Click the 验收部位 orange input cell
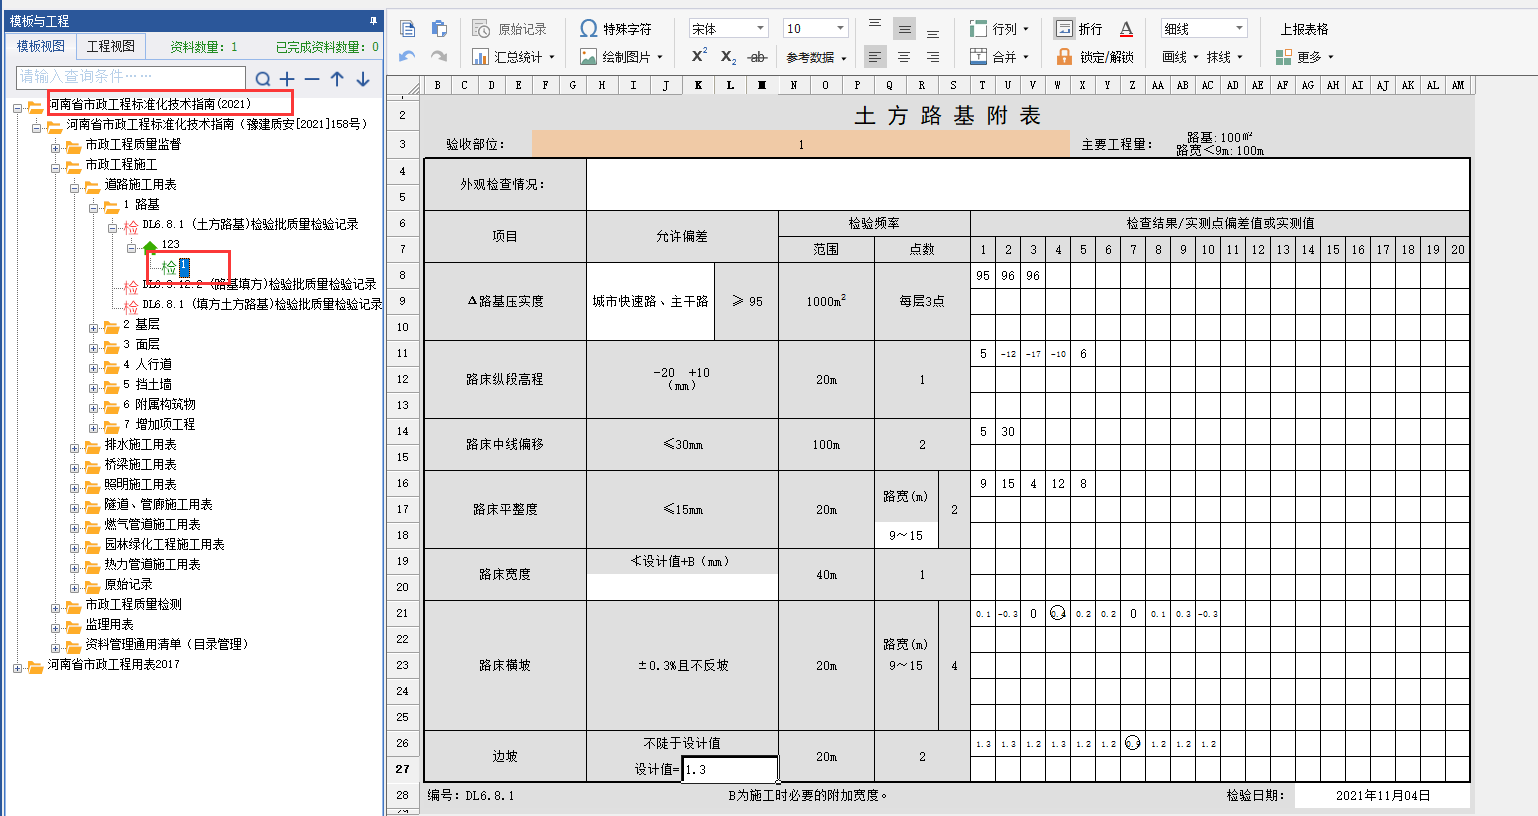 [x=800, y=144]
